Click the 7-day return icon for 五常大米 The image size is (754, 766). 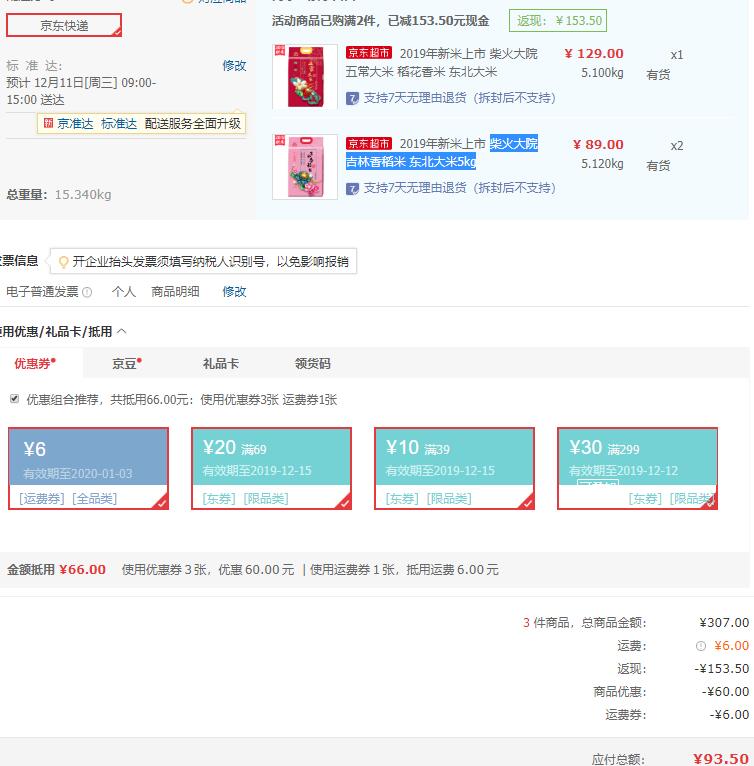pos(352,99)
